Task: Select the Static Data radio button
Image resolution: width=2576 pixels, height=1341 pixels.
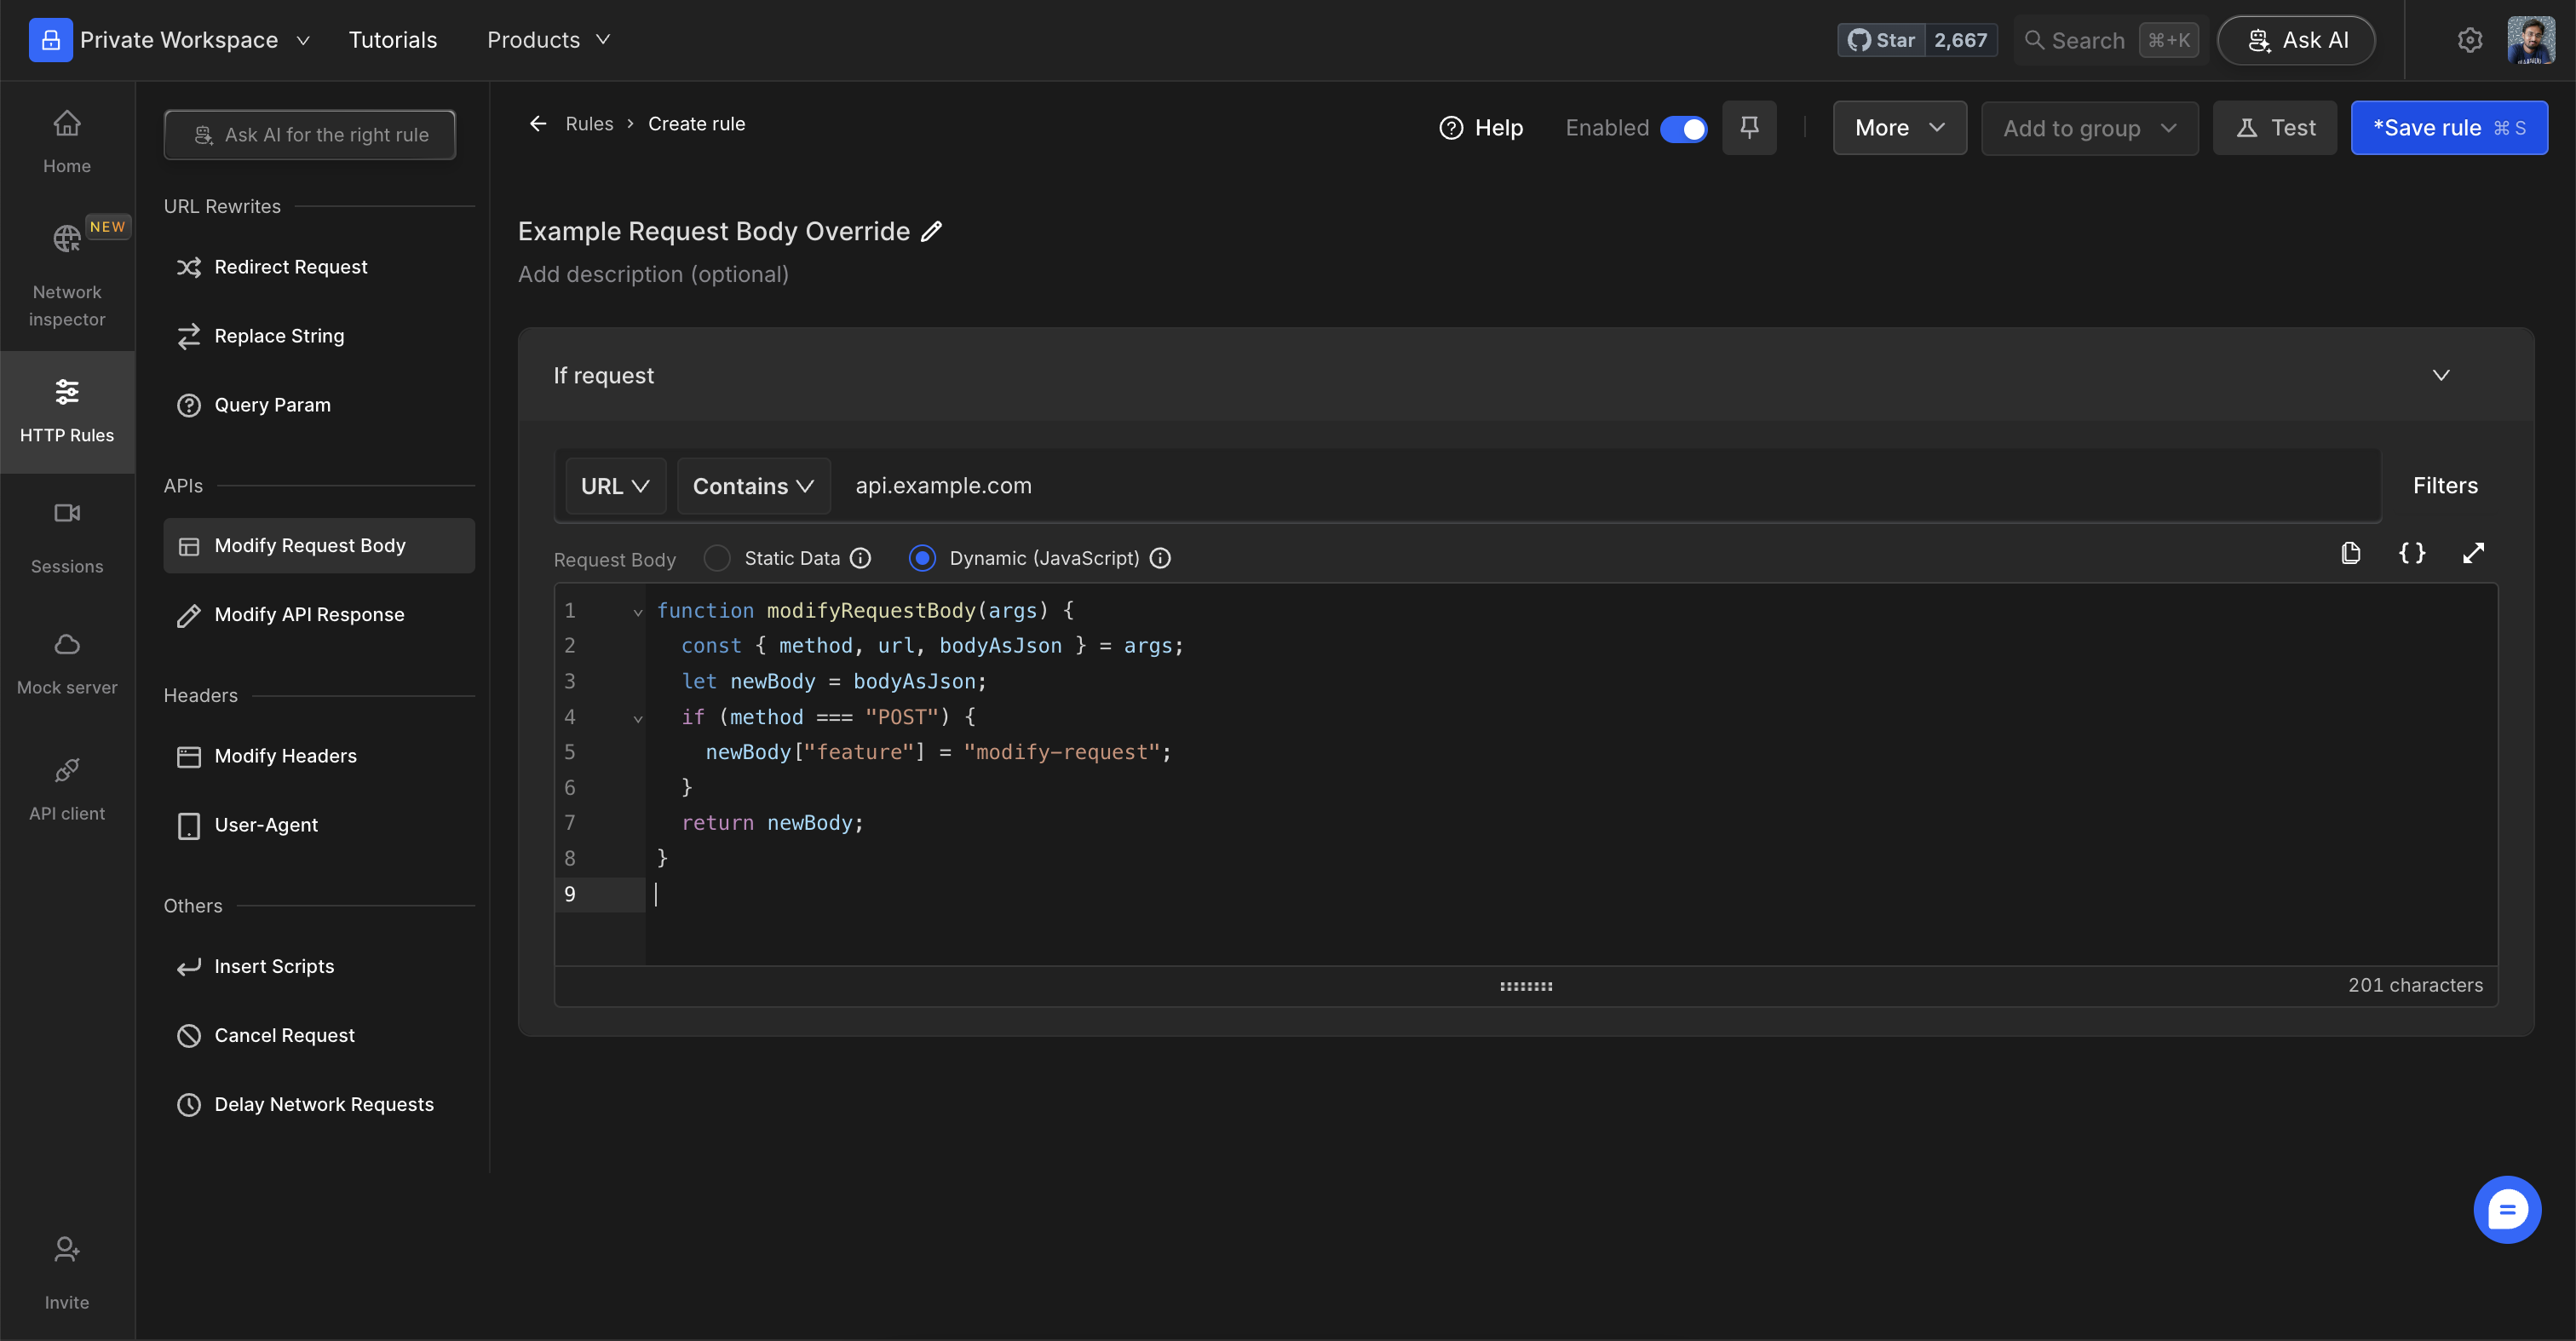Action: [717, 558]
